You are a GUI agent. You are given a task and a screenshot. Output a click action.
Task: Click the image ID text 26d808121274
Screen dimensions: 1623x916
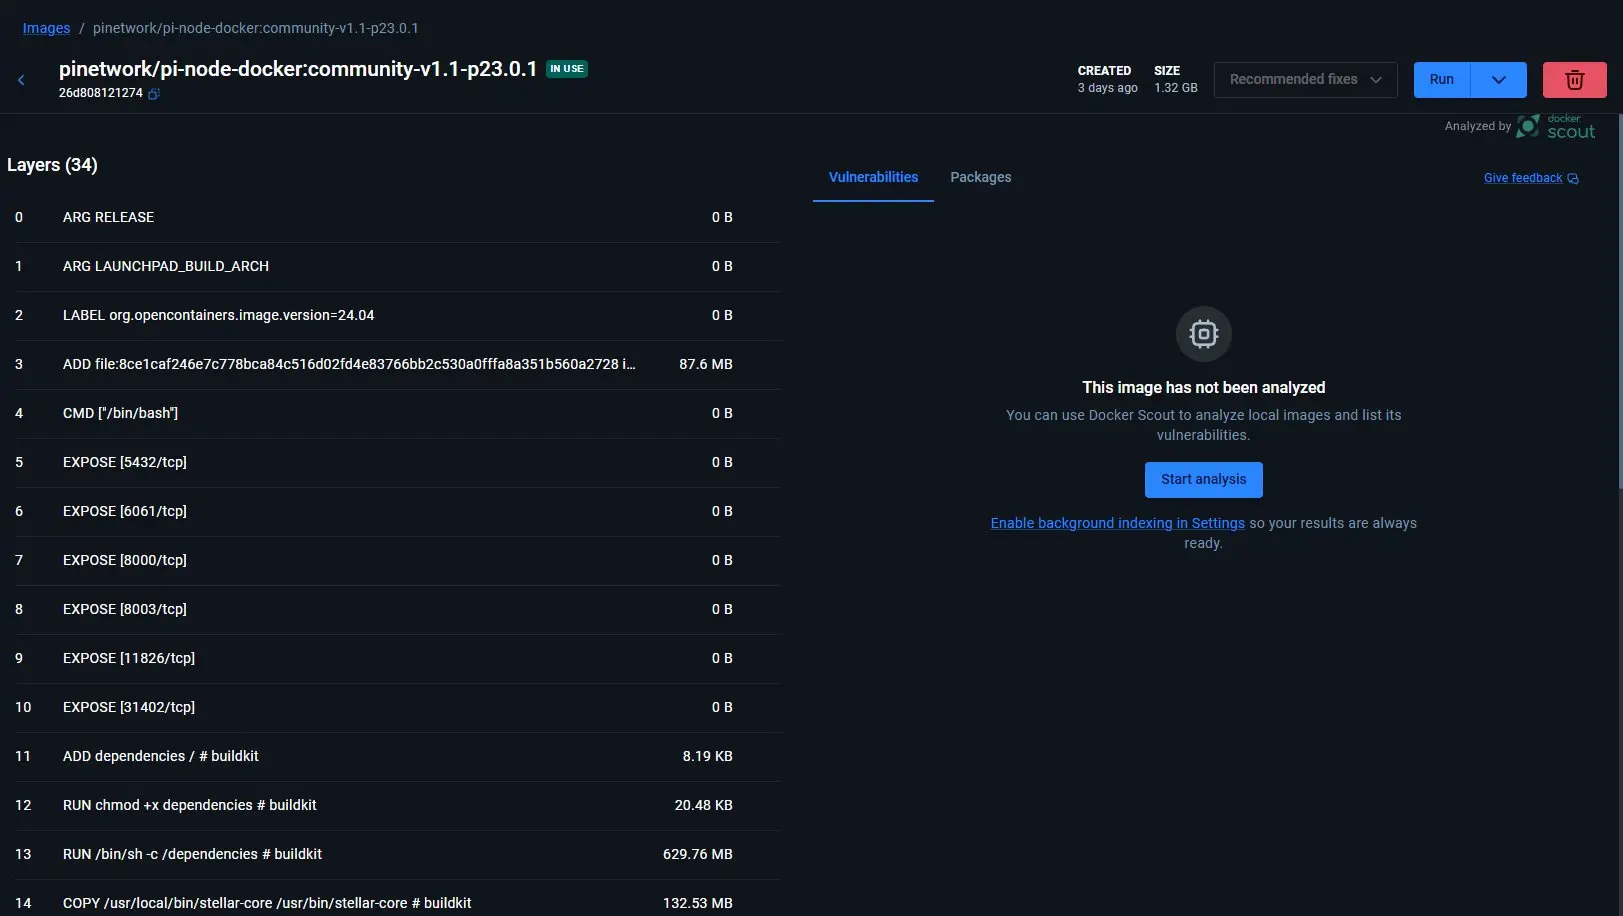101,93
